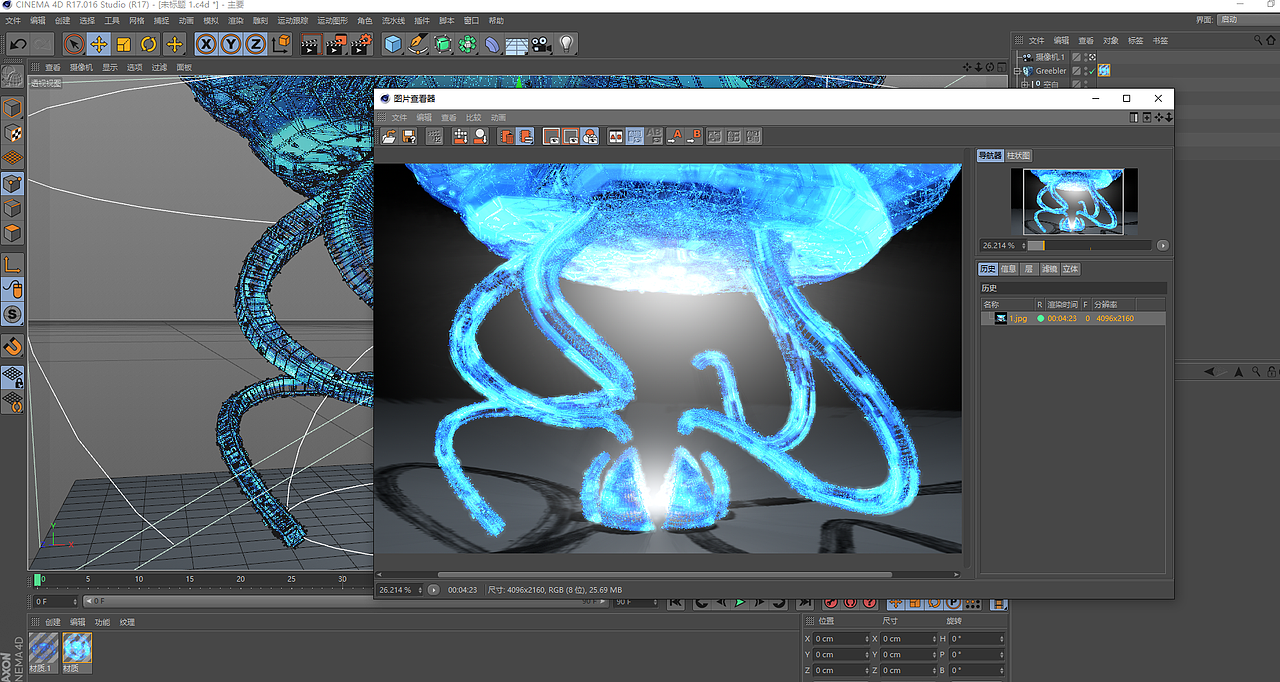The height and width of the screenshot is (682, 1280).
Task: Open the material manager 创建 menu
Action: (53, 622)
